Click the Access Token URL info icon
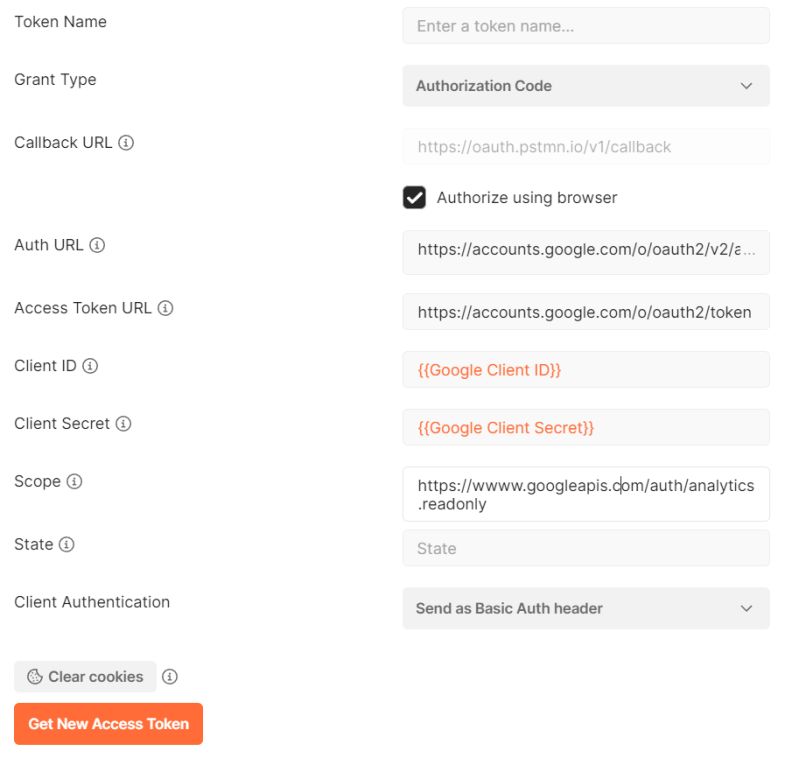The width and height of the screenshot is (799, 758). (x=165, y=308)
